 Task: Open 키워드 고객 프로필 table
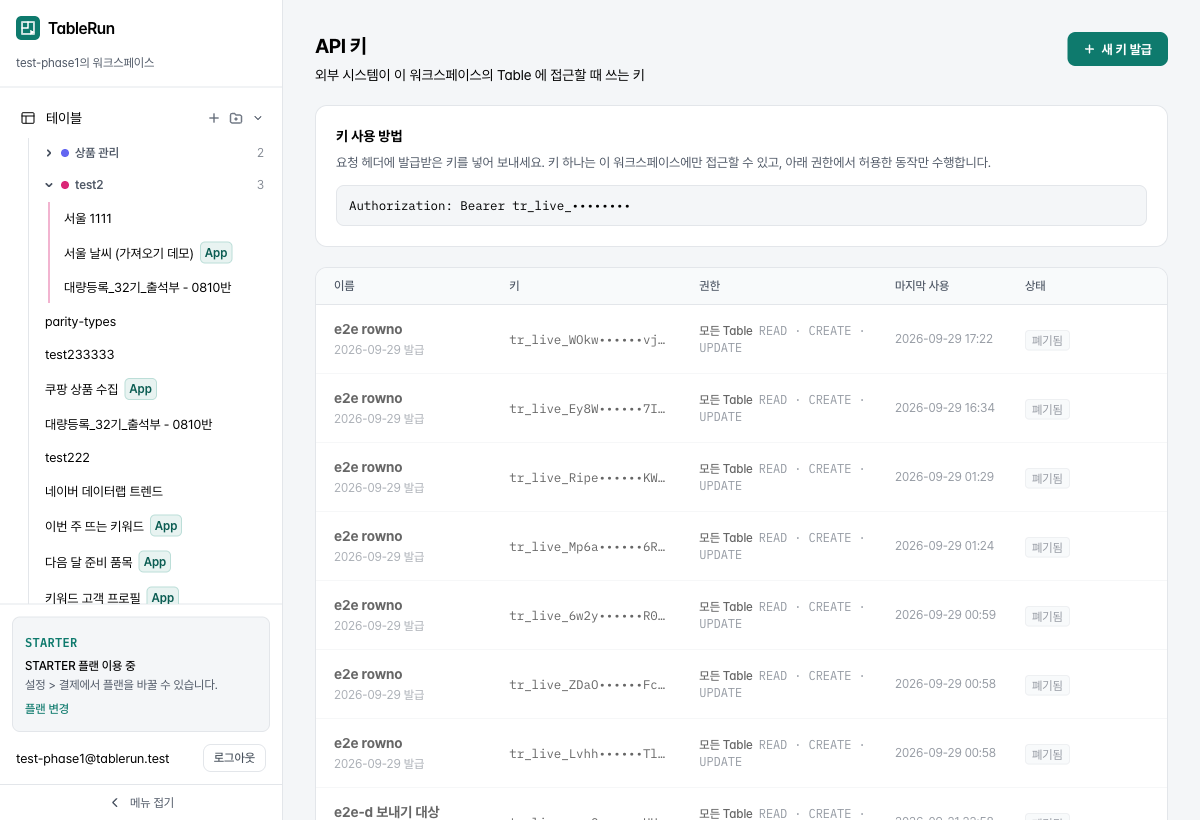(93, 598)
